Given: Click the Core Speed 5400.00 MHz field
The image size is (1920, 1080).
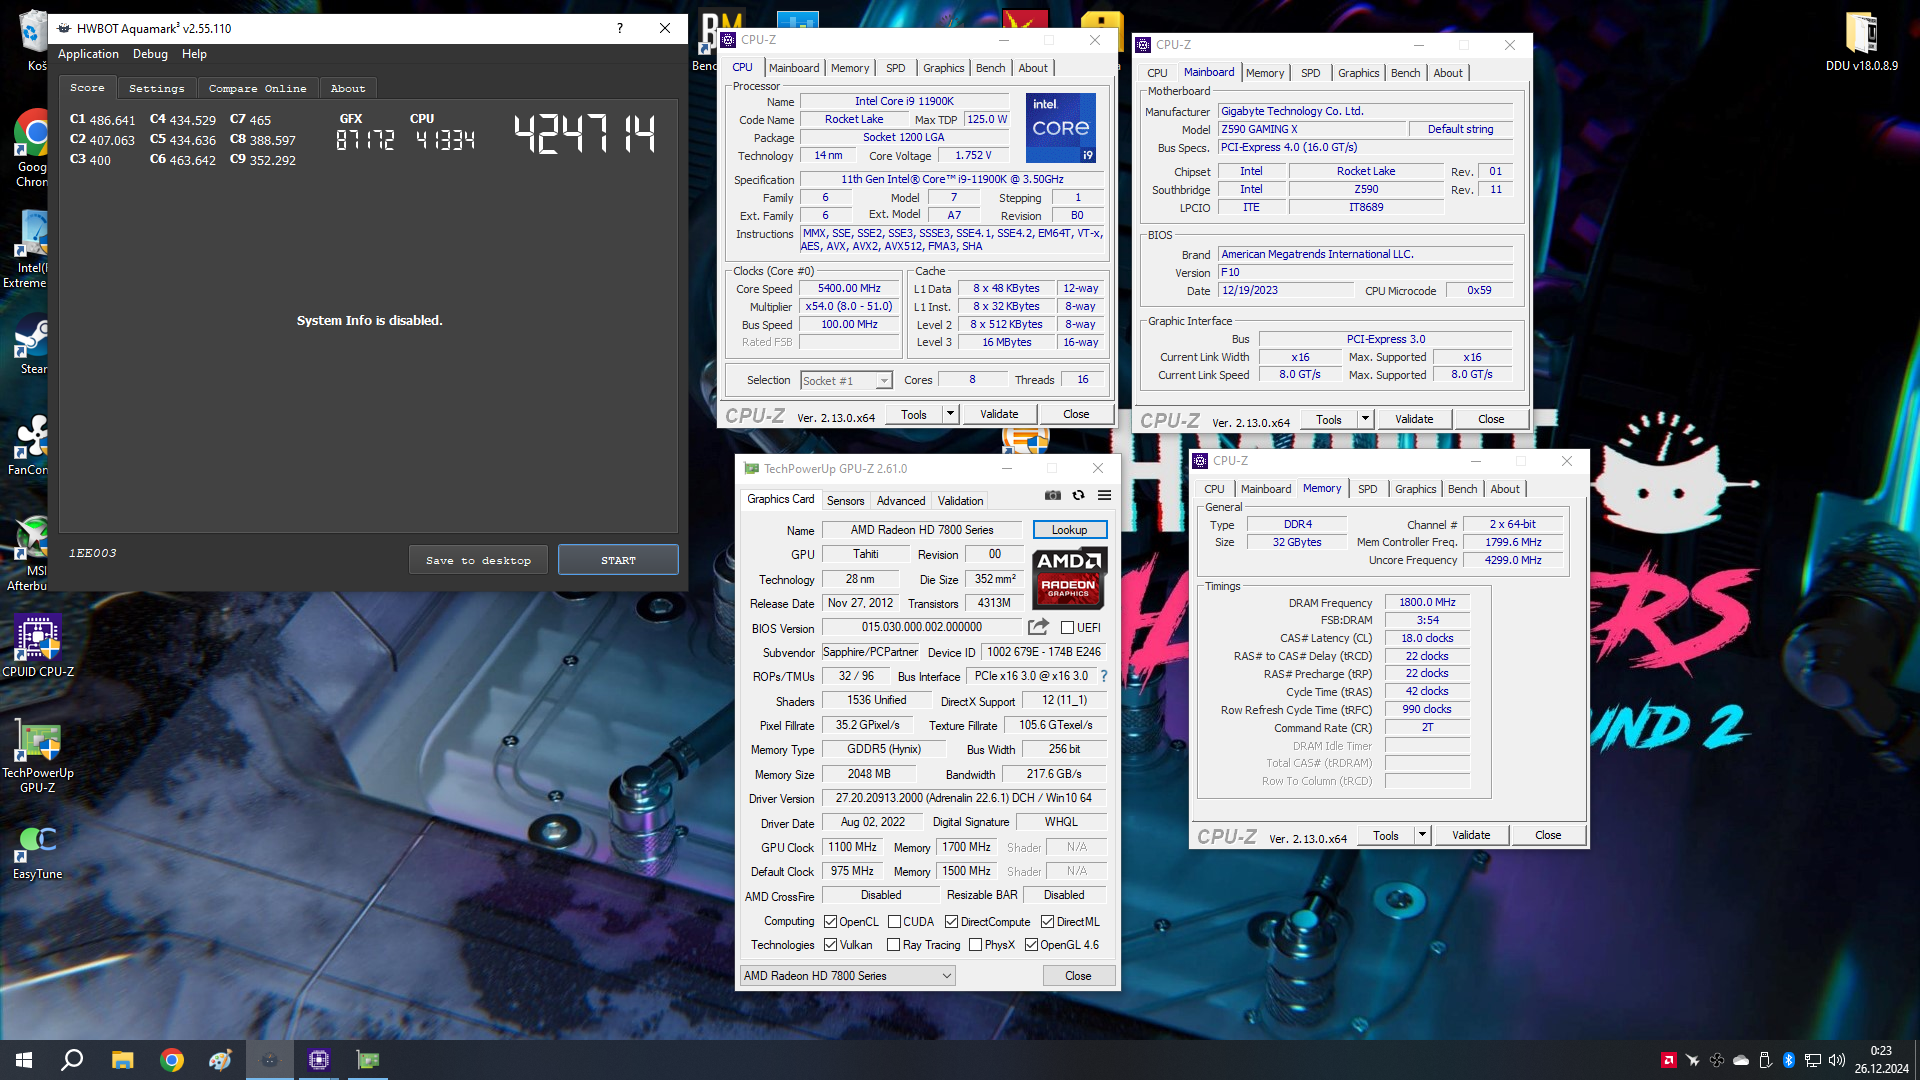Looking at the screenshot, I should (x=850, y=289).
